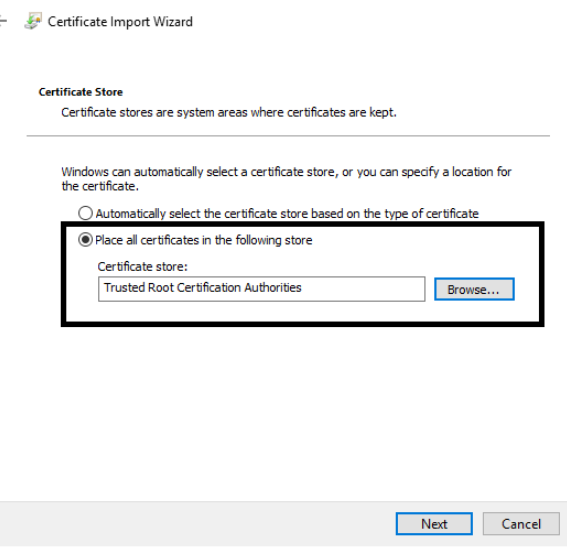Click the blank area below the highlighted box
The height and width of the screenshot is (547, 567).
click(284, 412)
